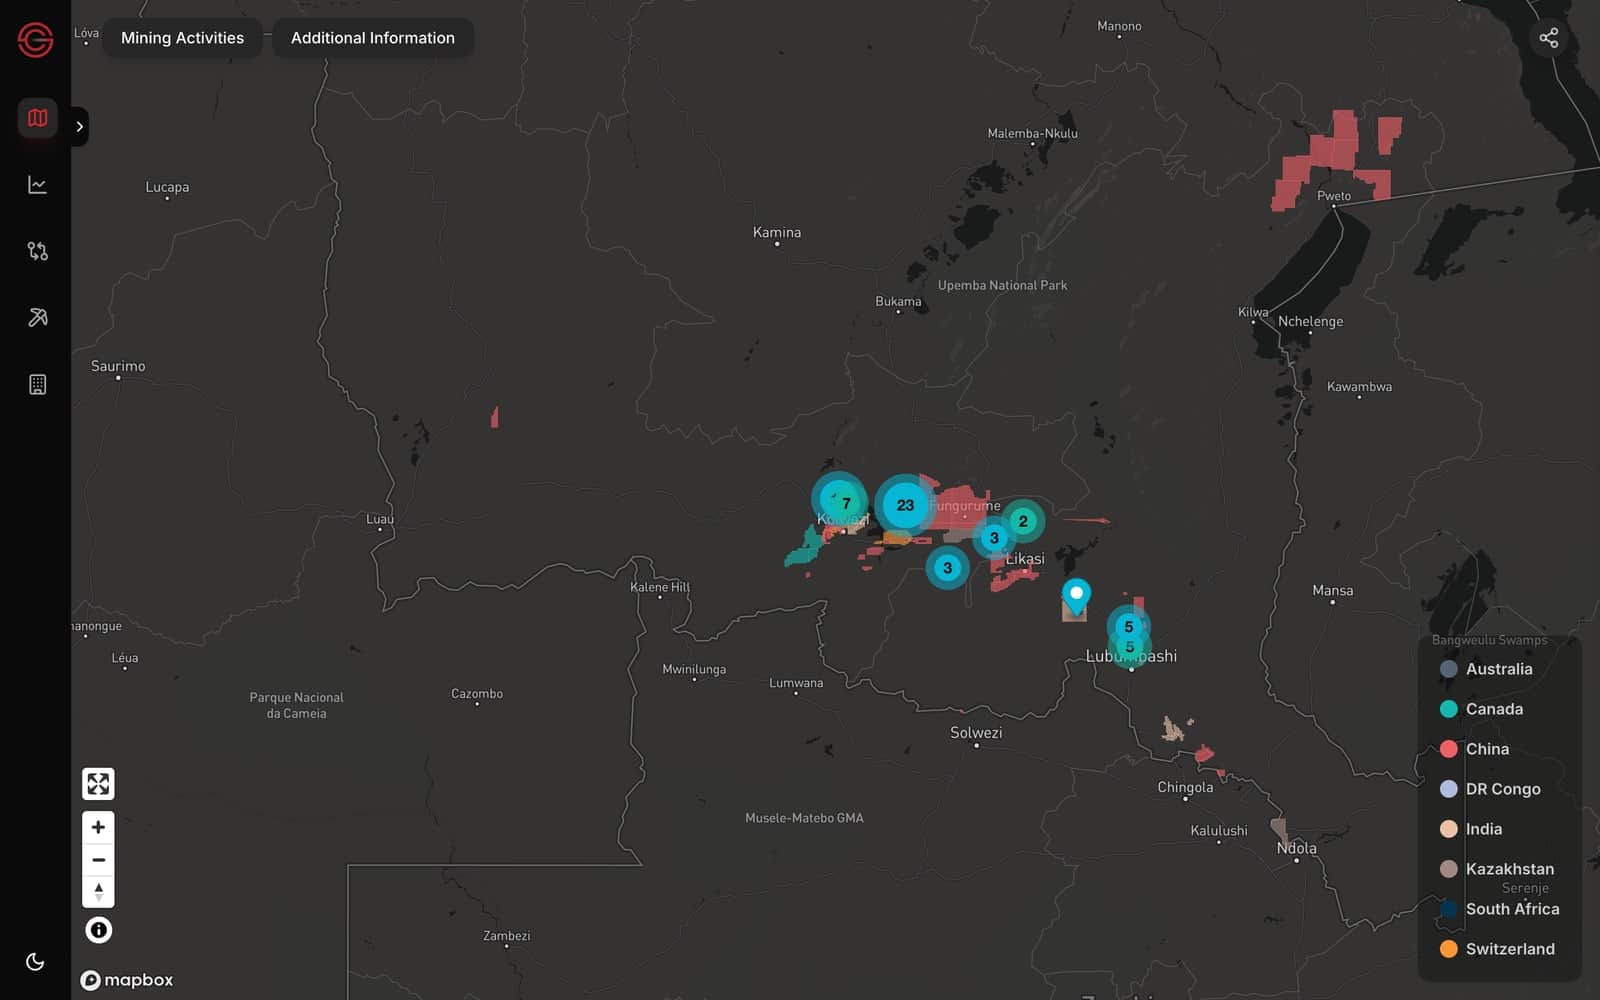Screen dimensions: 1600x1000
Task: Click the Zambezi town label
Action: pos(506,936)
